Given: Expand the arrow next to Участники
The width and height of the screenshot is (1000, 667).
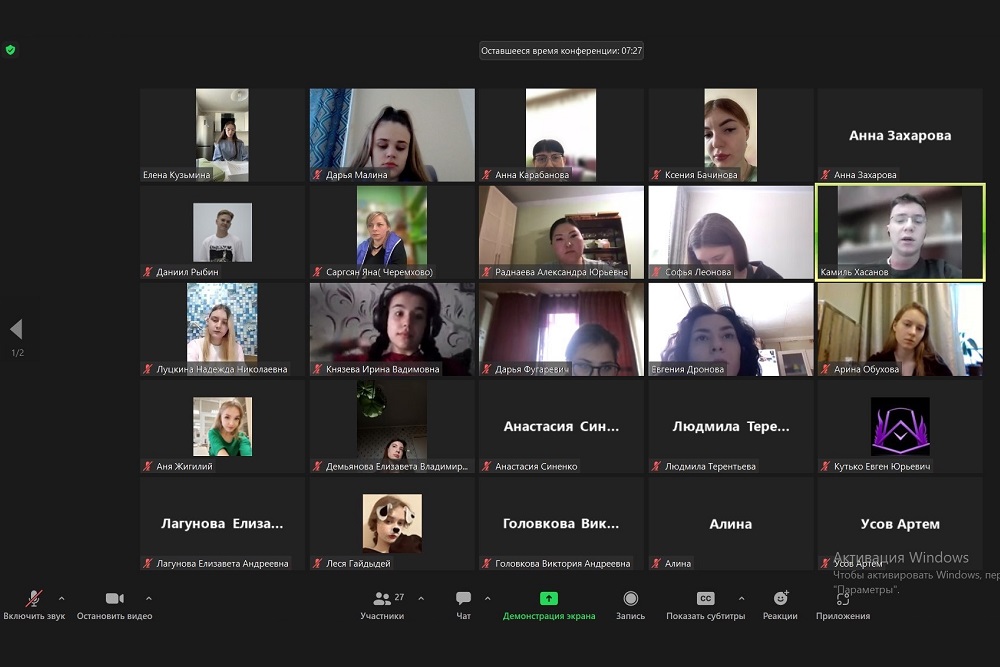Looking at the screenshot, I should pos(420,598).
